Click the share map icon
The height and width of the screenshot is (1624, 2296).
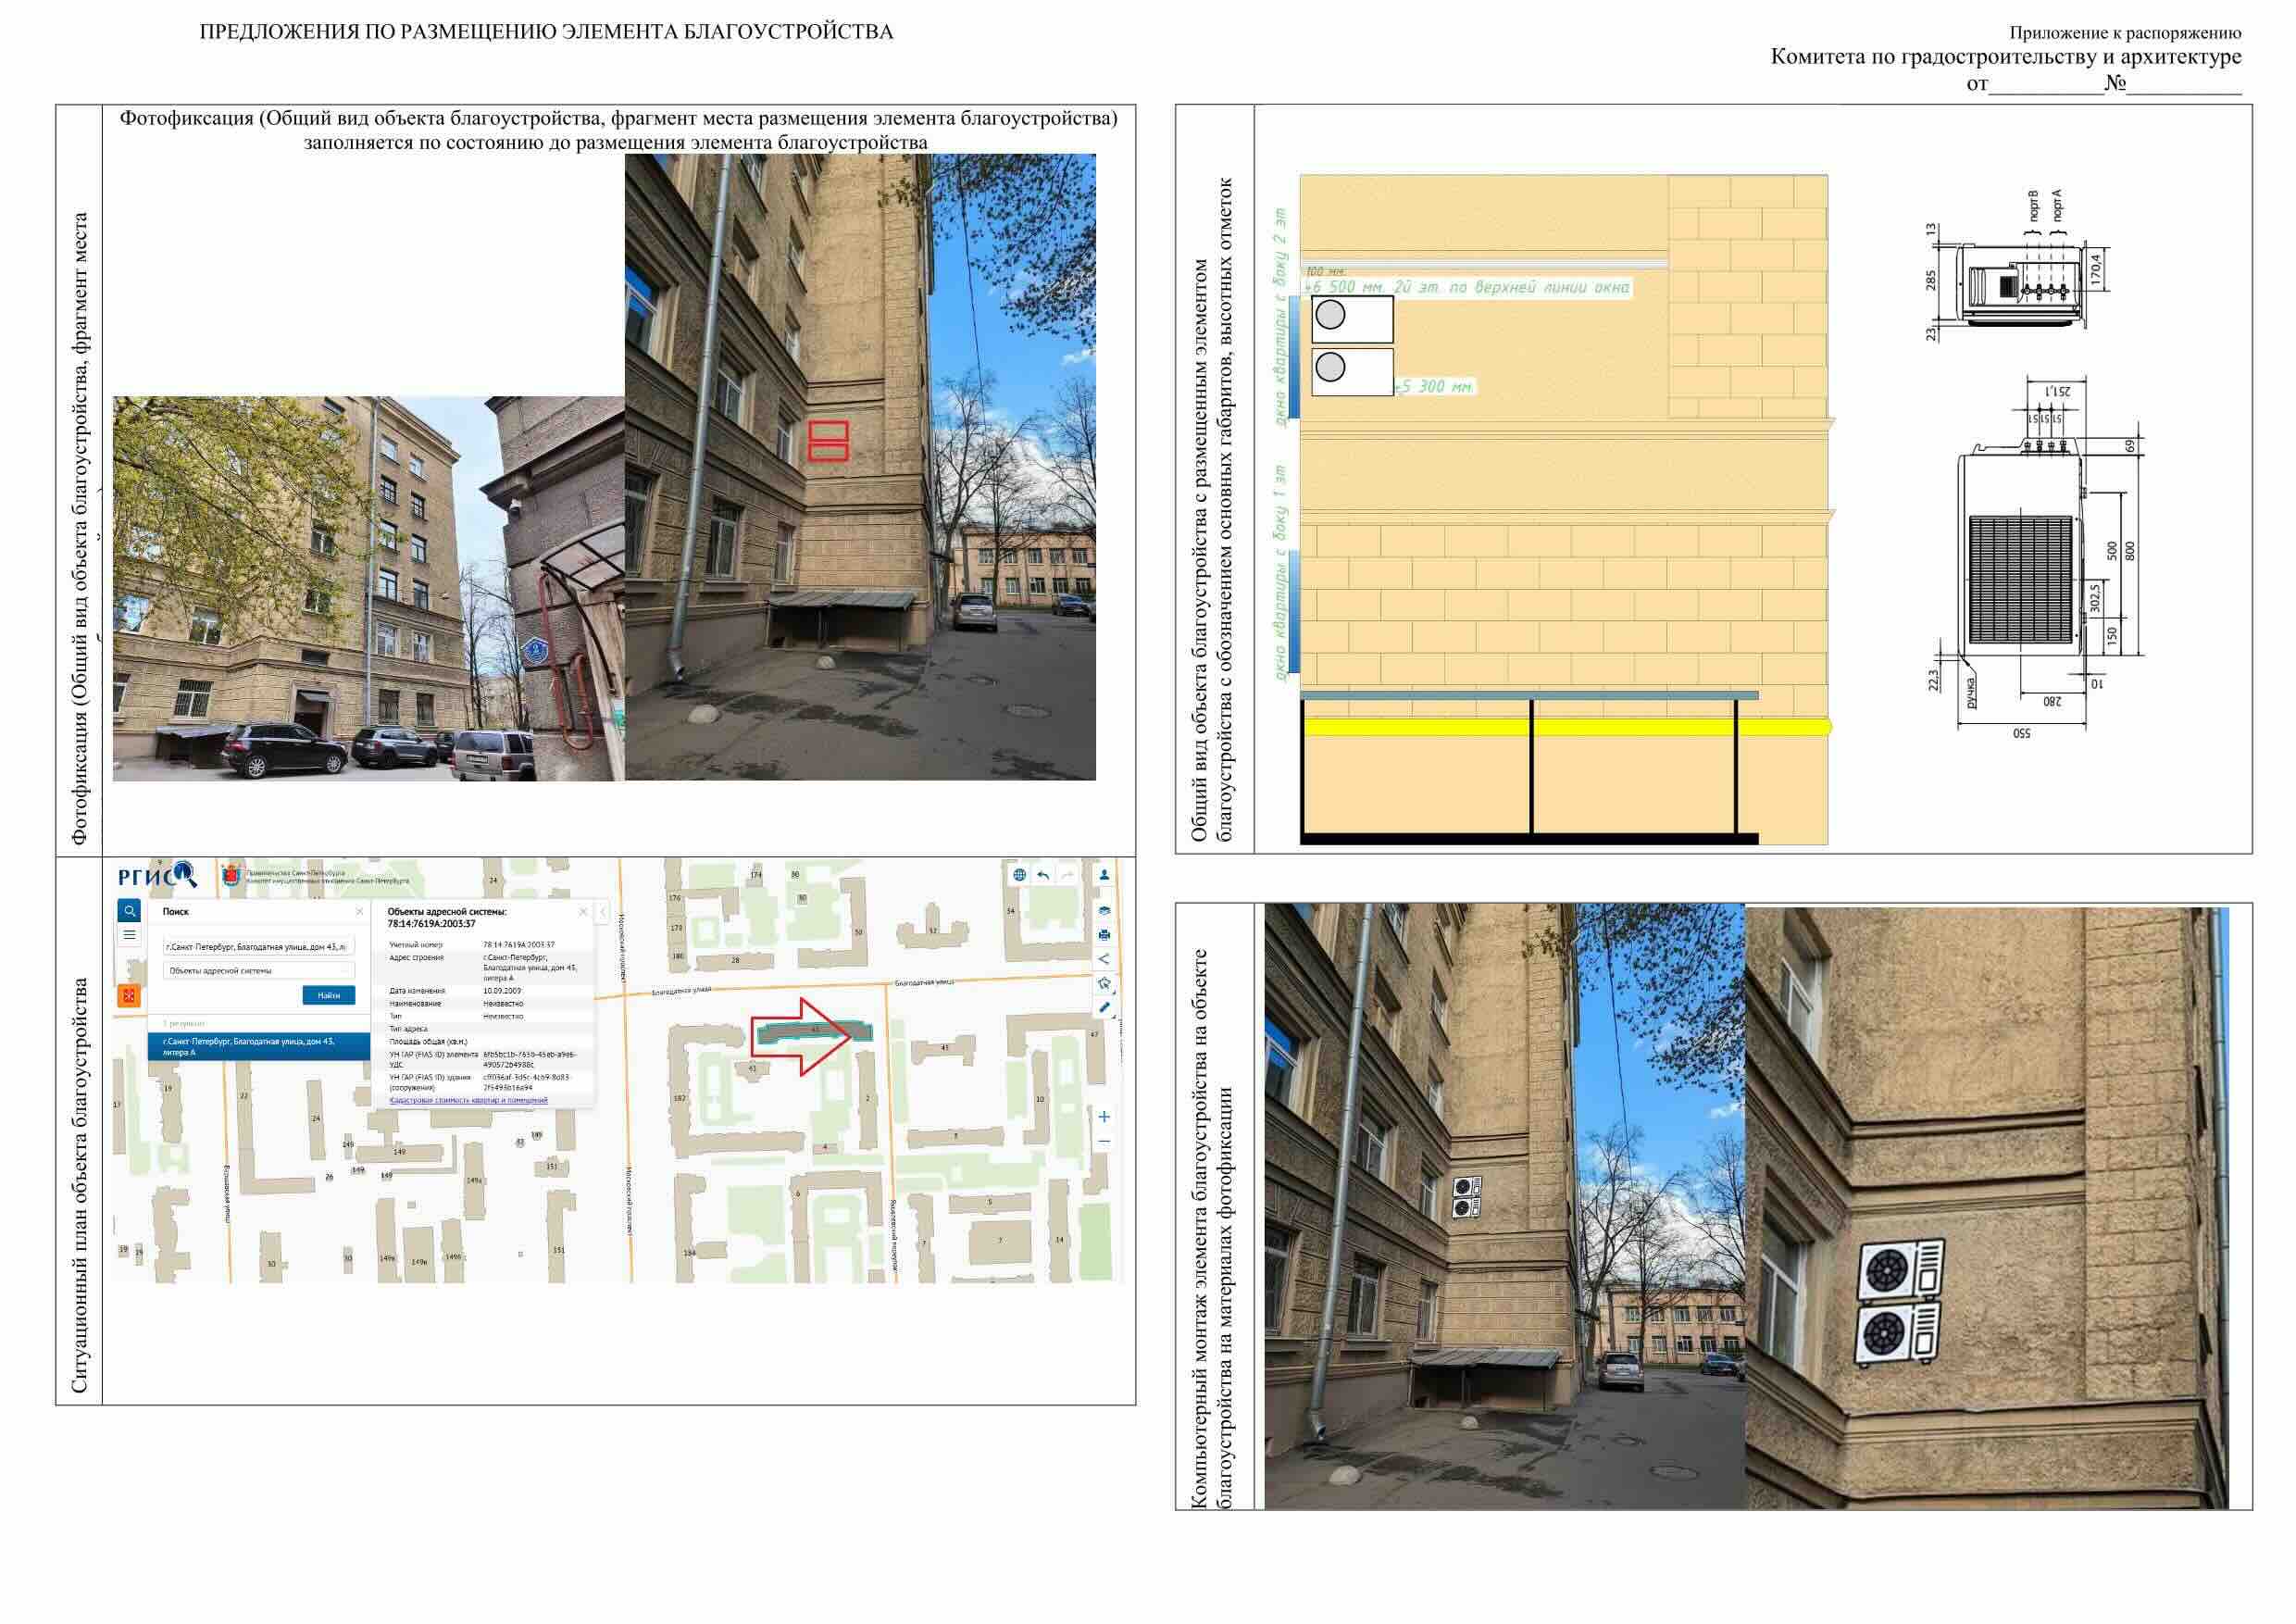1104,959
